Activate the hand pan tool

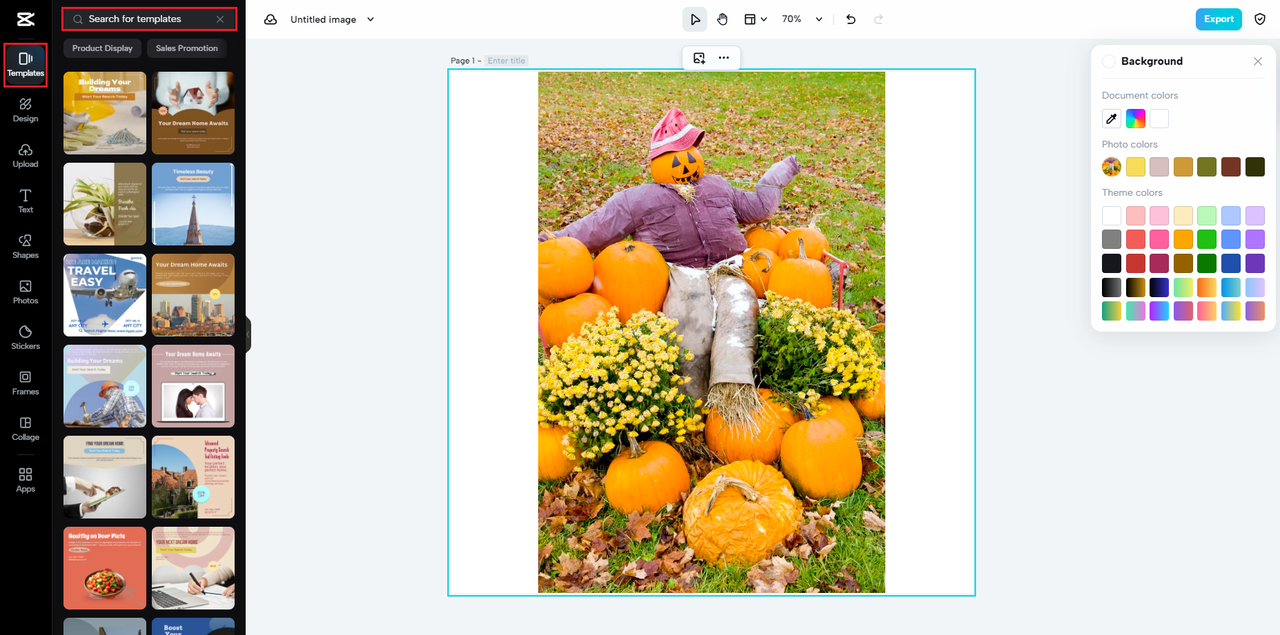(x=722, y=19)
